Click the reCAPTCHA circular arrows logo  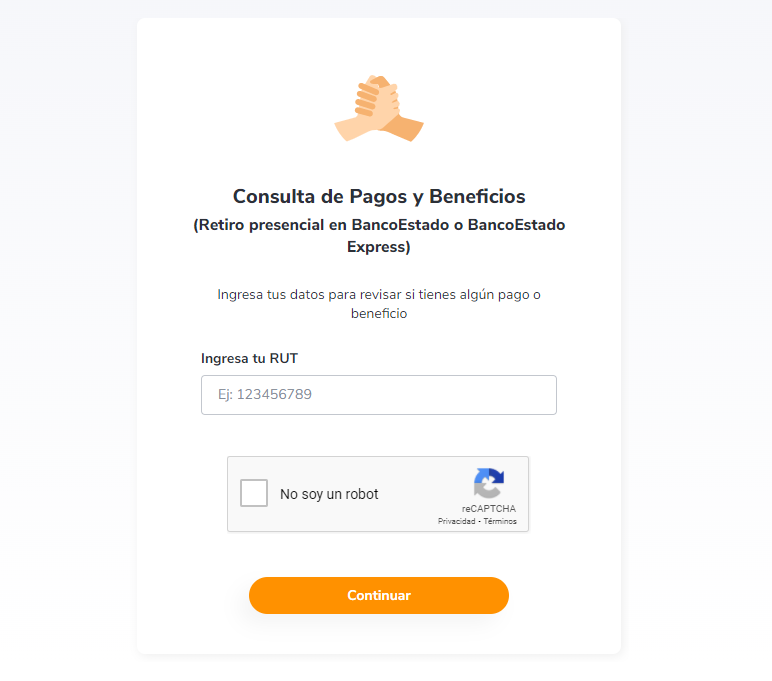(x=489, y=484)
